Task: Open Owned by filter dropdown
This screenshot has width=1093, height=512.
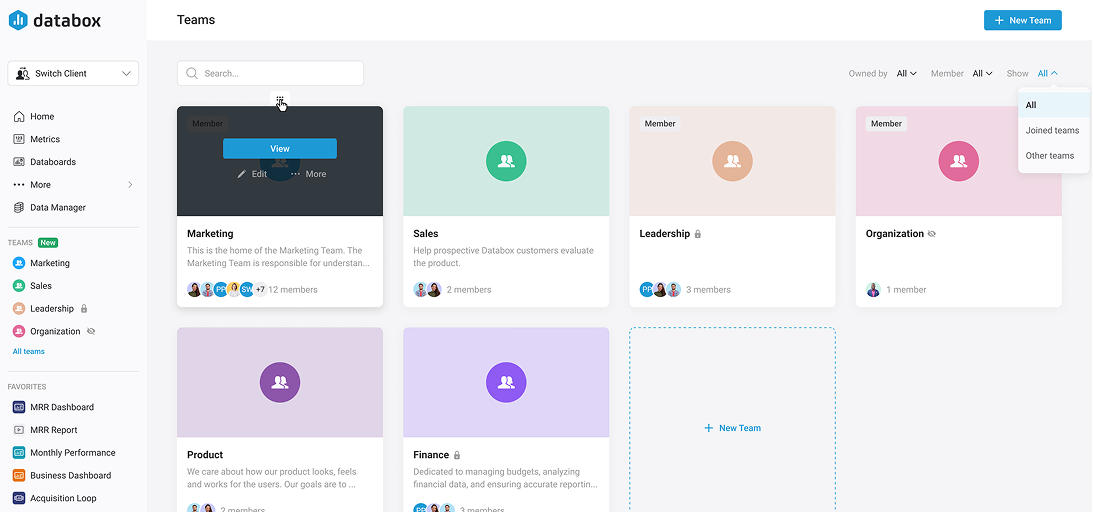Action: pyautogui.click(x=906, y=73)
